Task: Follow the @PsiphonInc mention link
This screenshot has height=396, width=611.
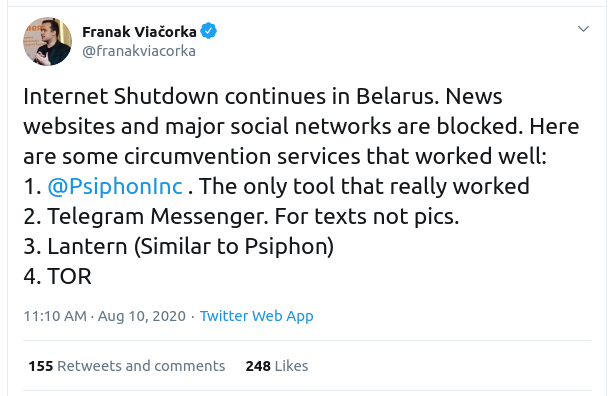Action: (x=115, y=186)
